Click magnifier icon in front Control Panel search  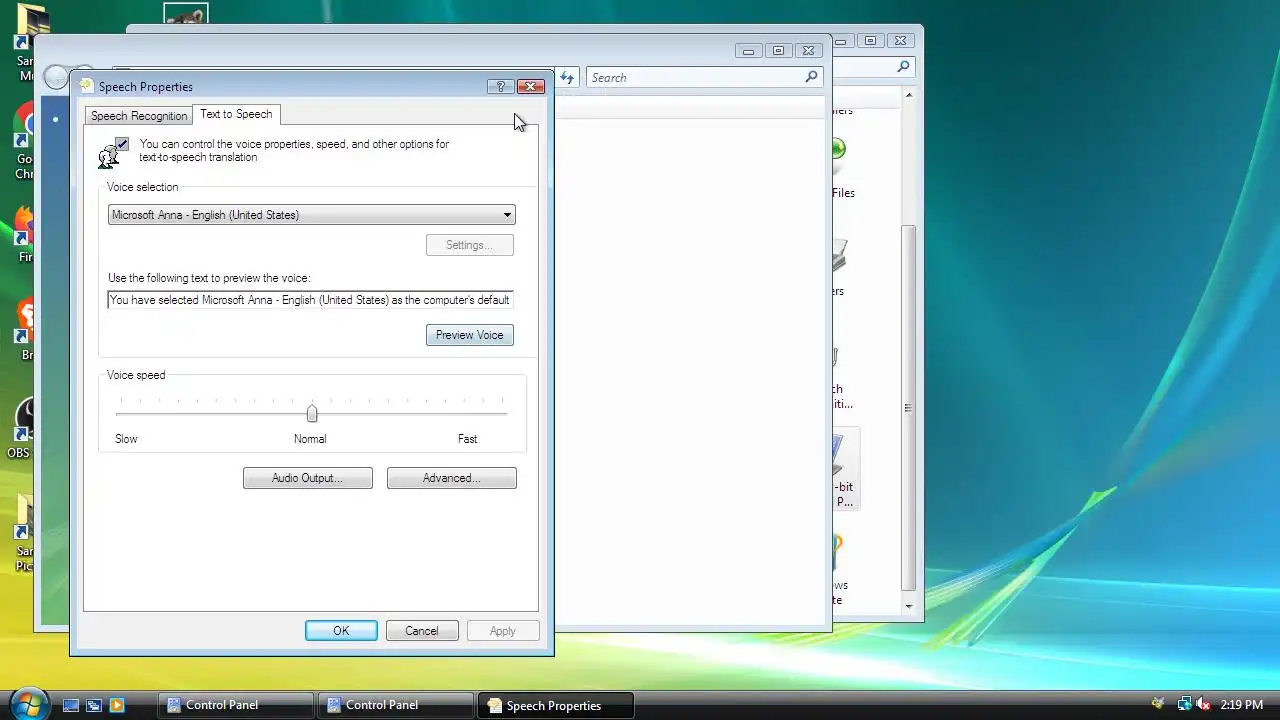(x=811, y=76)
